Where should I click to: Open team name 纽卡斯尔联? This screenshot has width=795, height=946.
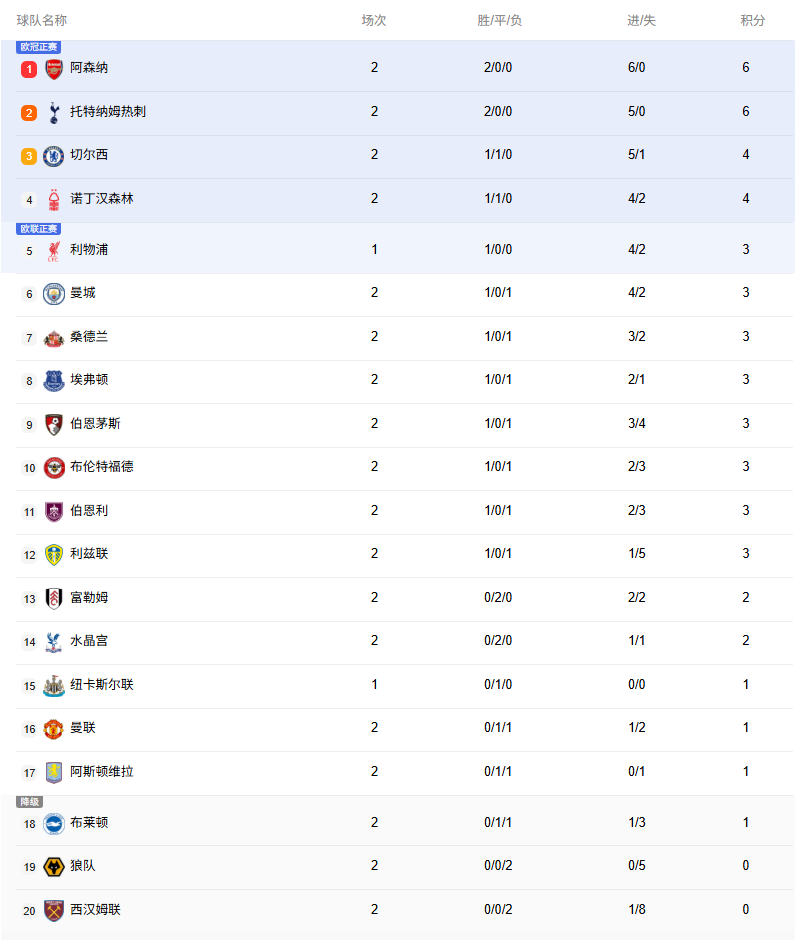[101, 684]
